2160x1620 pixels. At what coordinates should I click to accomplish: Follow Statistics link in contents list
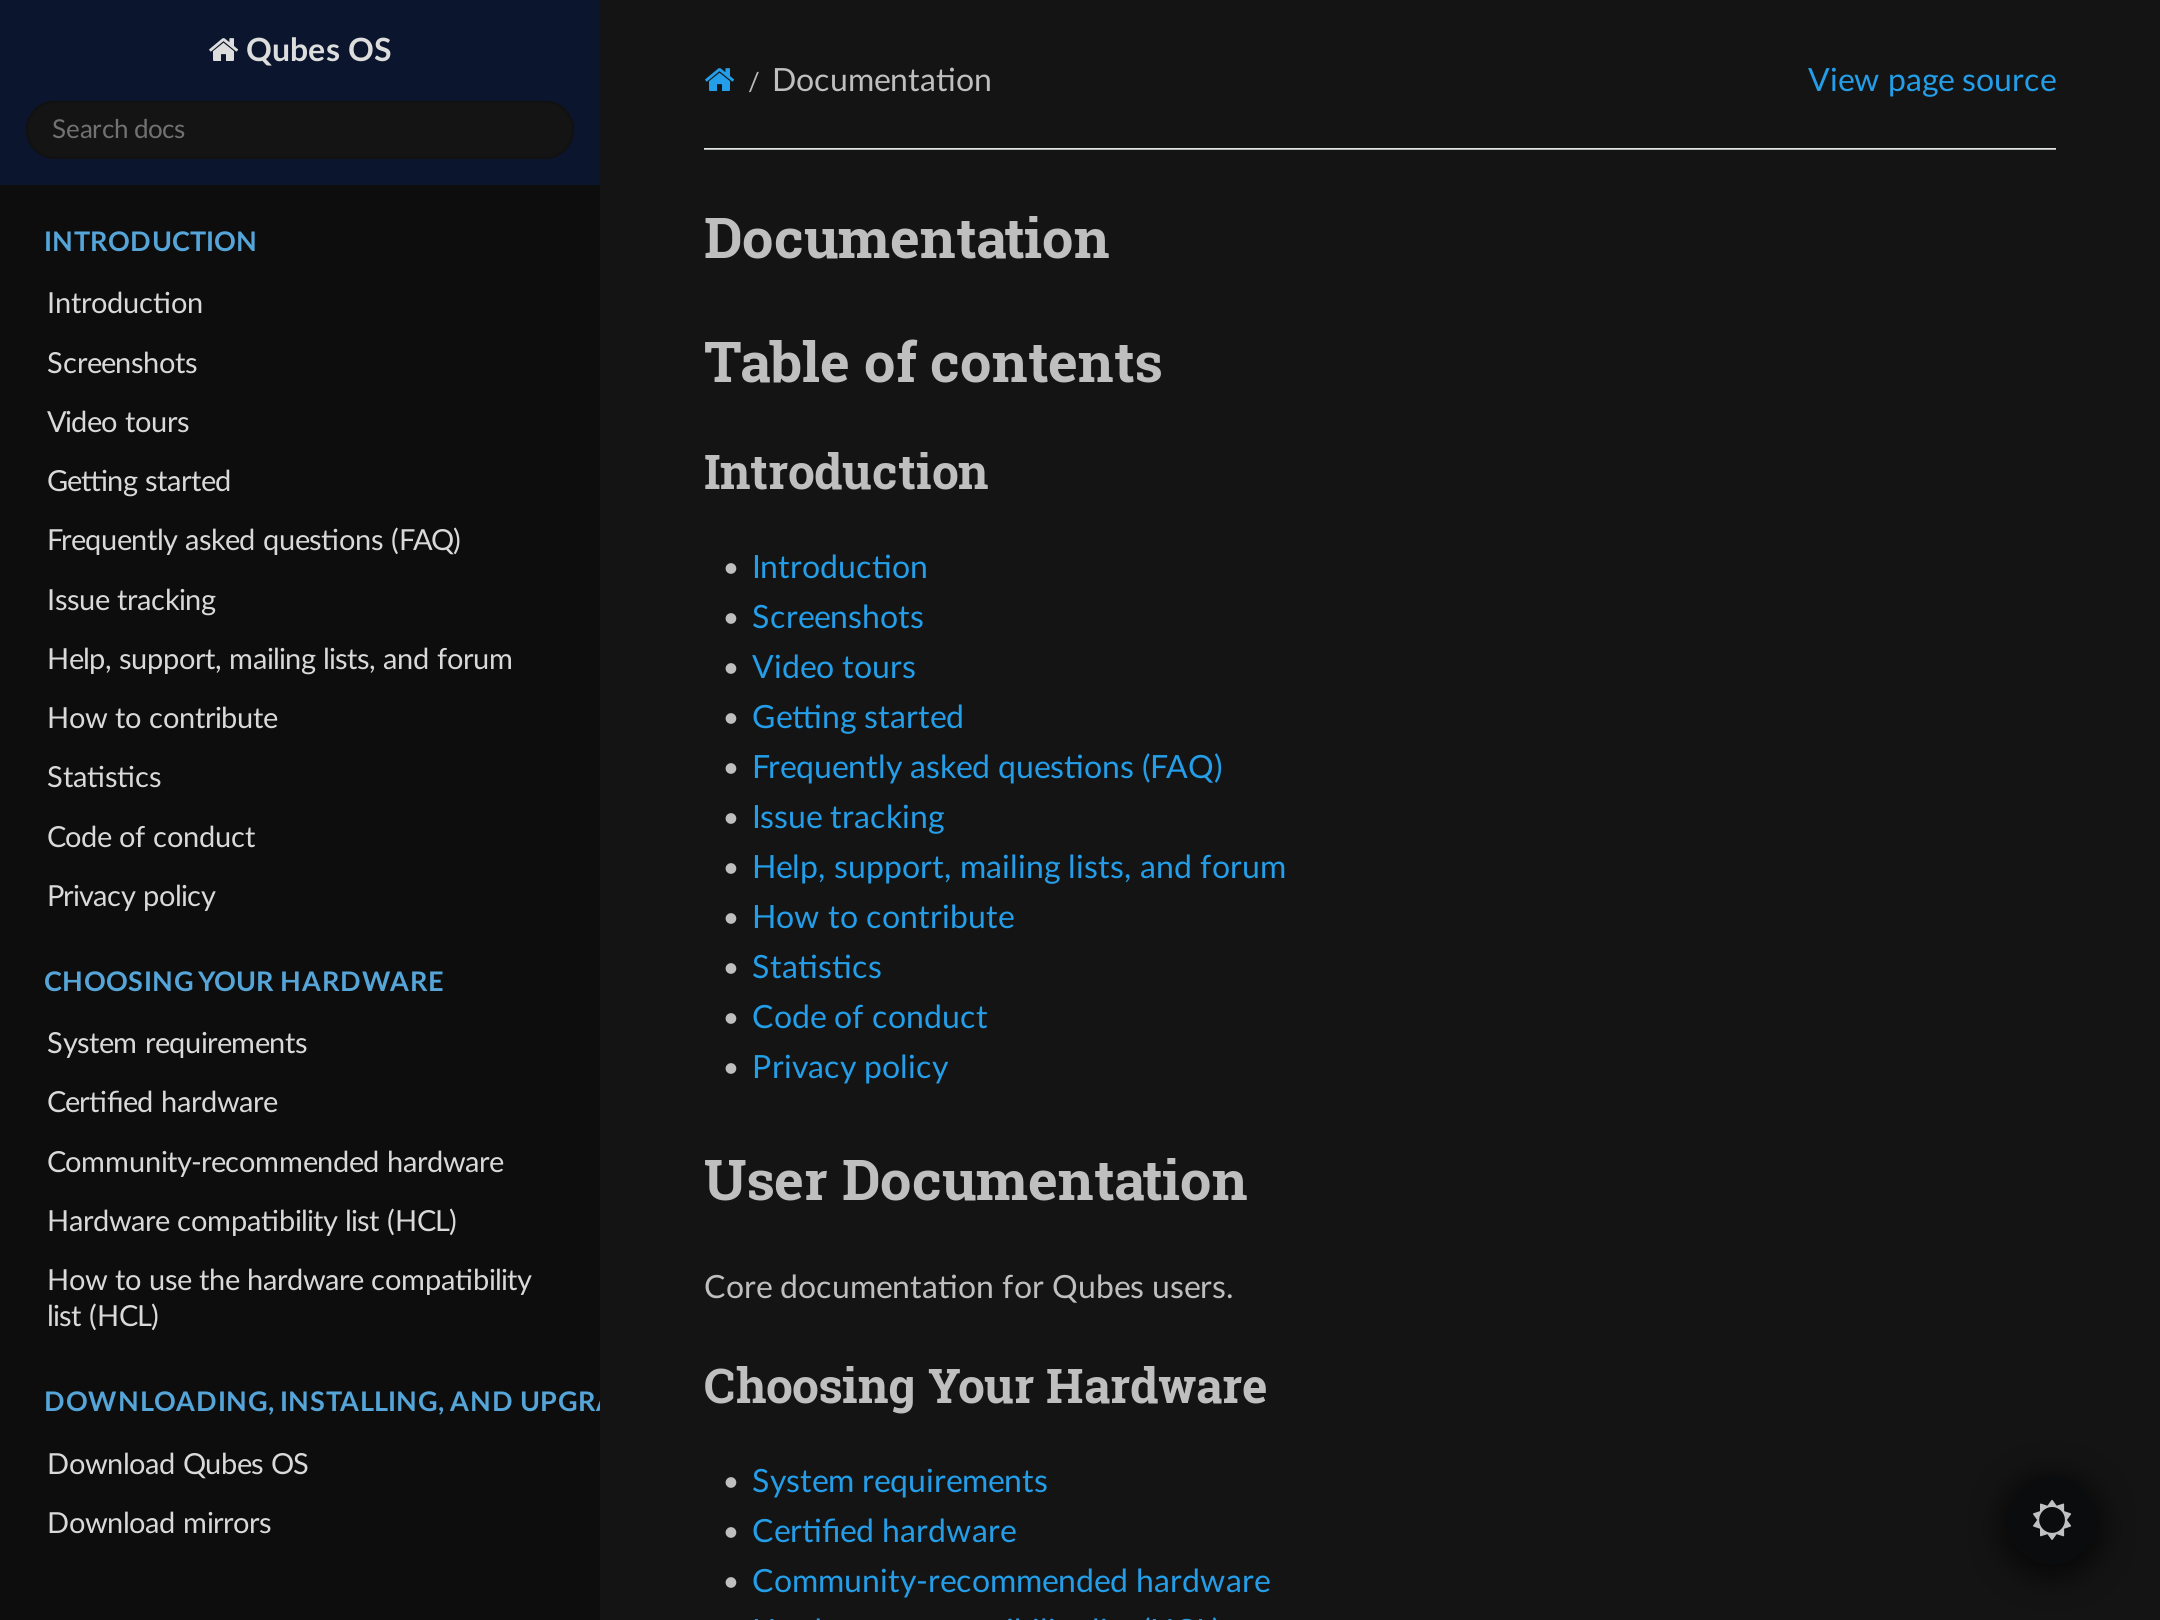tap(816, 967)
